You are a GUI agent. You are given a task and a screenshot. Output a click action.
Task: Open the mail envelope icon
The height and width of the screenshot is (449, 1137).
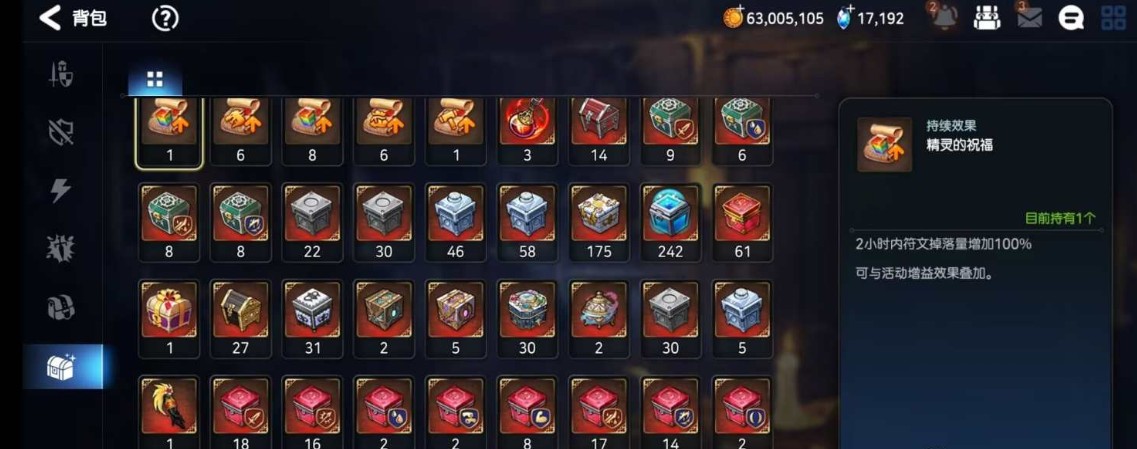(1028, 18)
